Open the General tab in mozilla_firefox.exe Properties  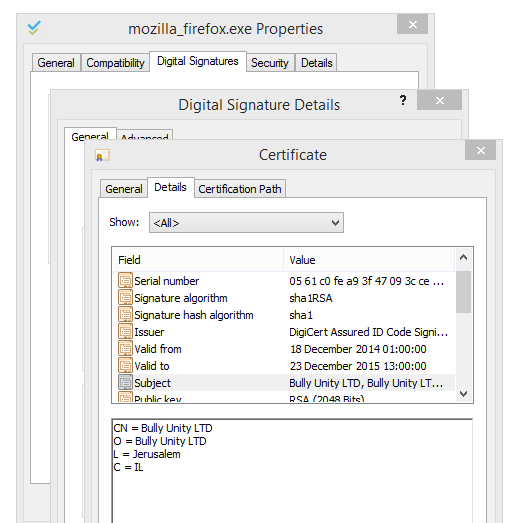pyautogui.click(x=56, y=63)
